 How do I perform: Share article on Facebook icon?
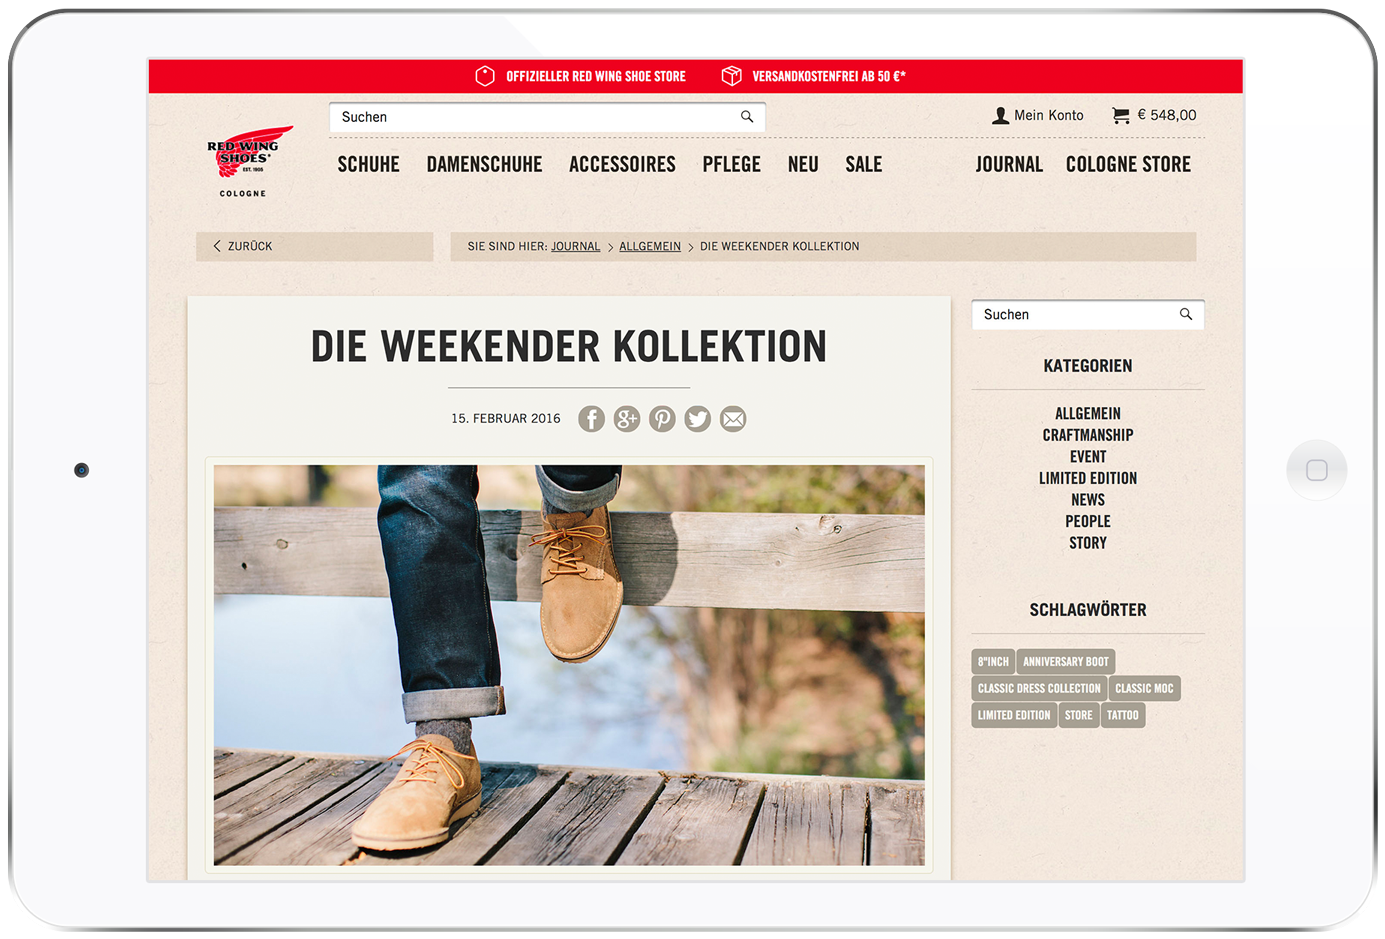click(x=591, y=419)
